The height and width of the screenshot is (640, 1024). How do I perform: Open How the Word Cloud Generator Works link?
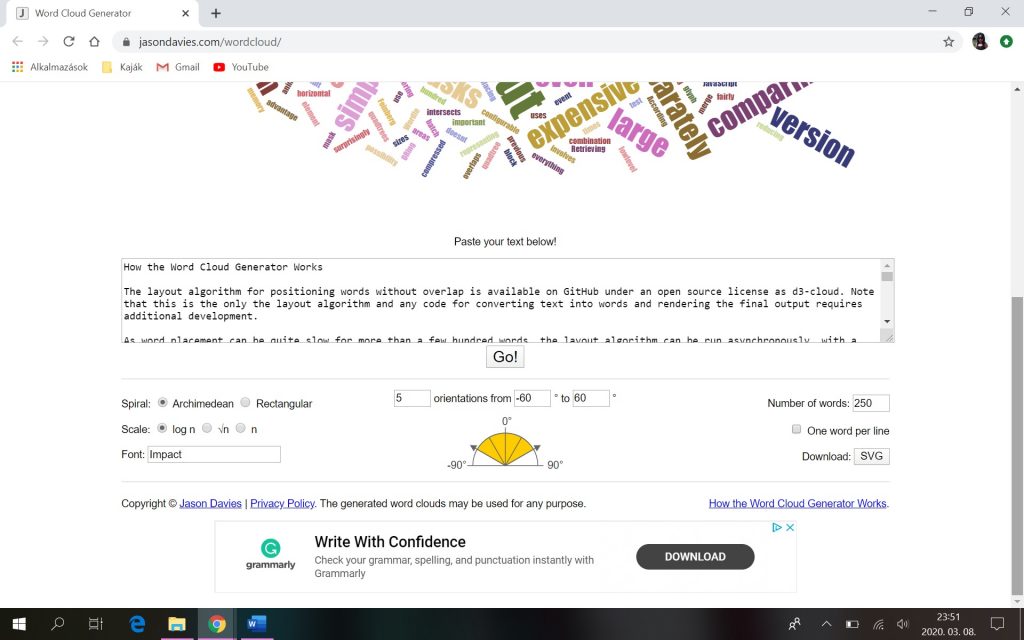(x=797, y=504)
